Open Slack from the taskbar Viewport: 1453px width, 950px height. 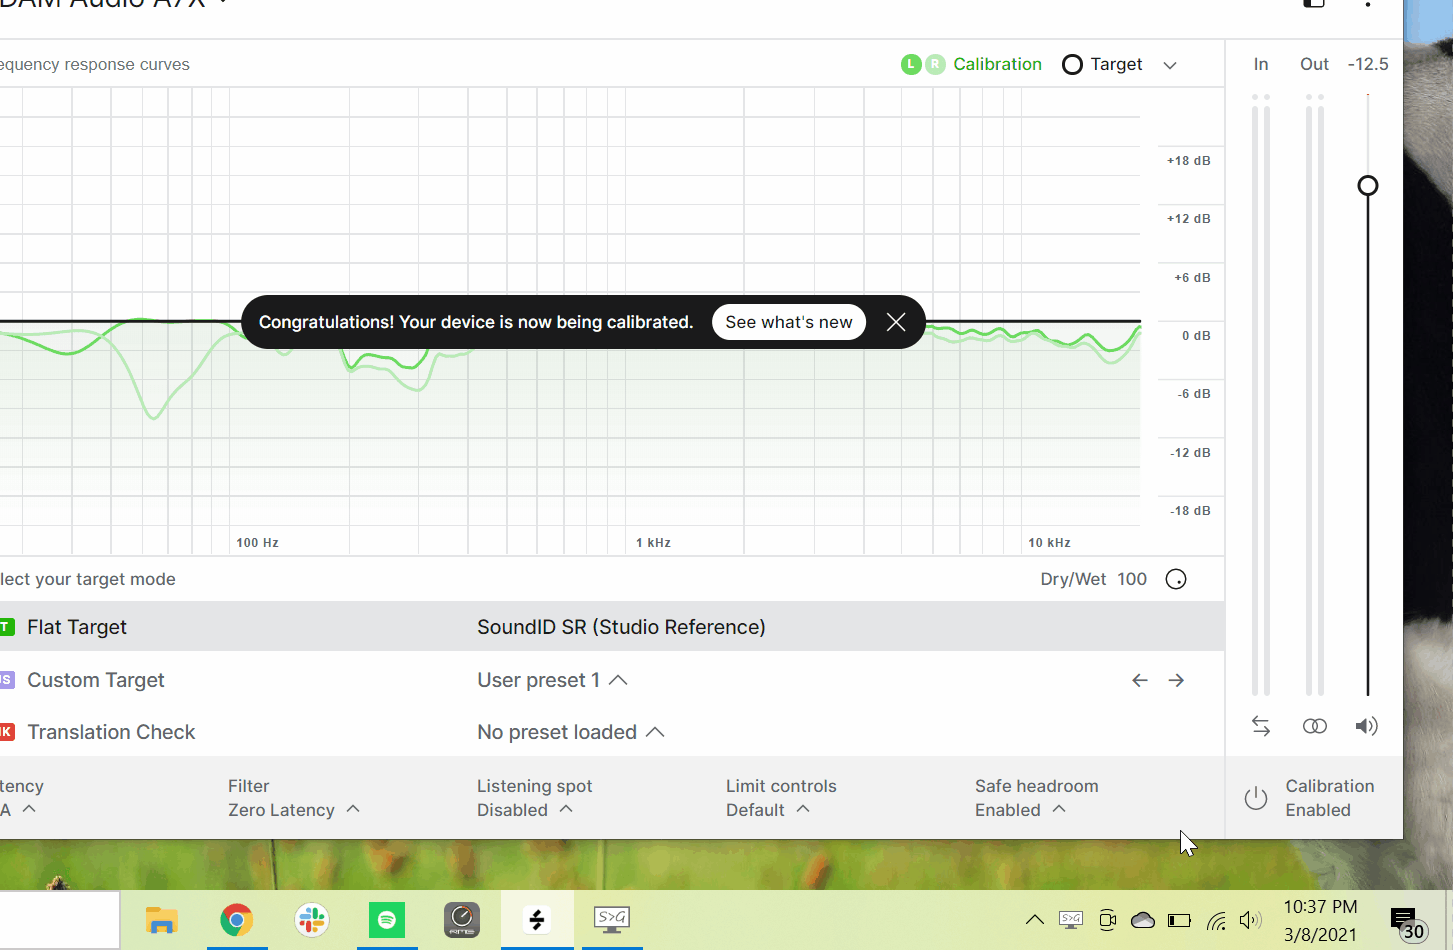click(312, 919)
